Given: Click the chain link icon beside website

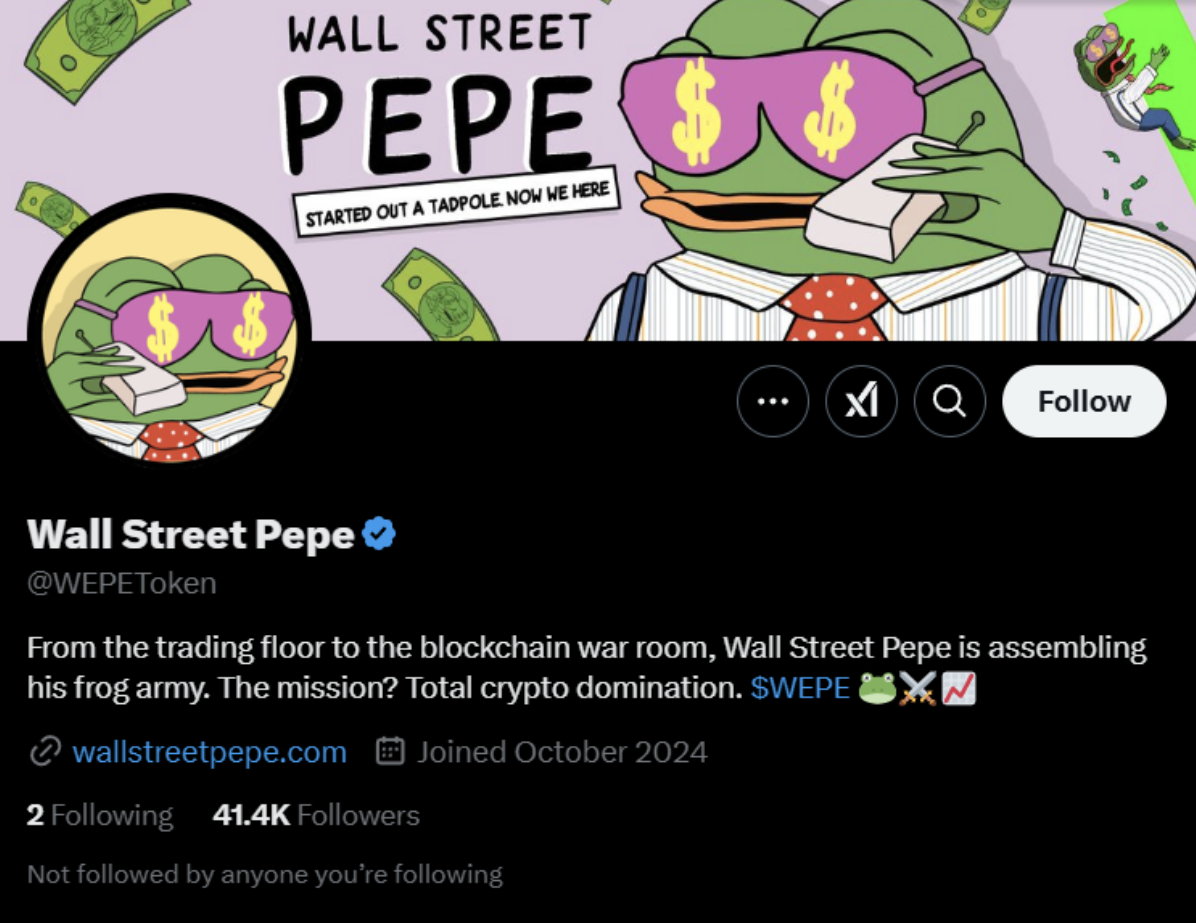Looking at the screenshot, I should (x=42, y=752).
